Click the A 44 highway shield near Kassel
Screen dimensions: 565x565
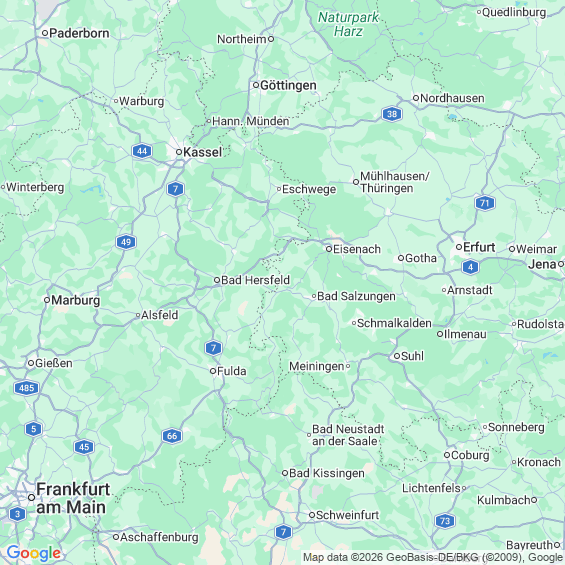tap(142, 151)
